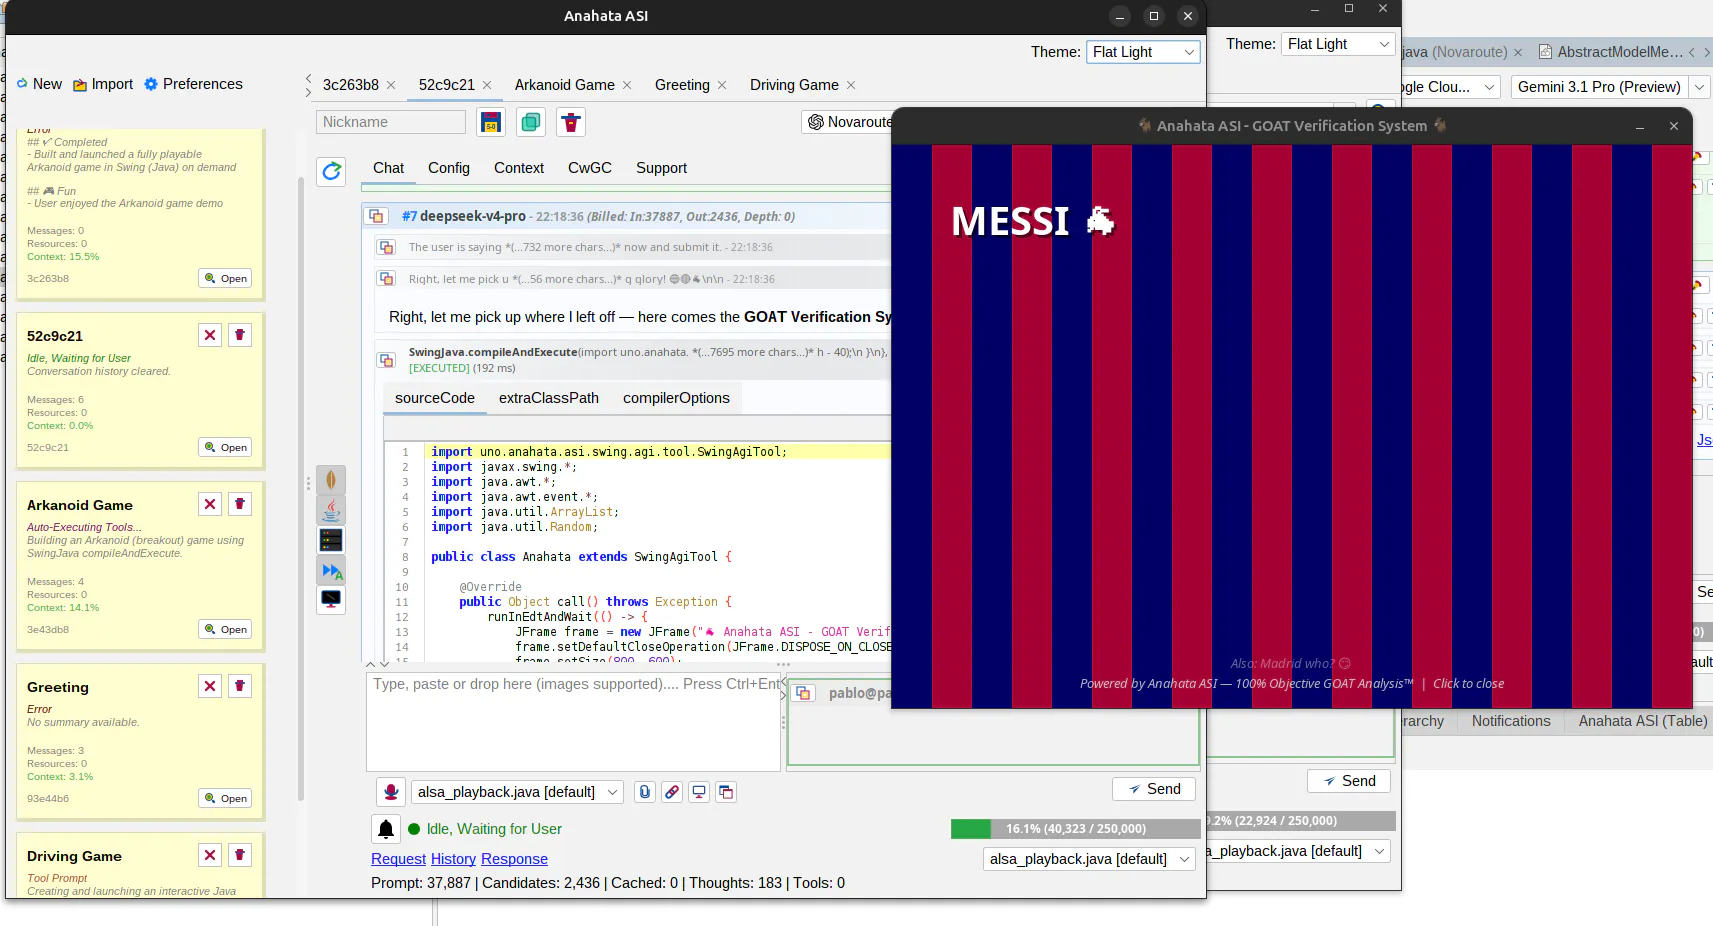Open Theme dropdown in Anahata ASI window
Viewport: 1713px width, 926px height.
click(1143, 52)
